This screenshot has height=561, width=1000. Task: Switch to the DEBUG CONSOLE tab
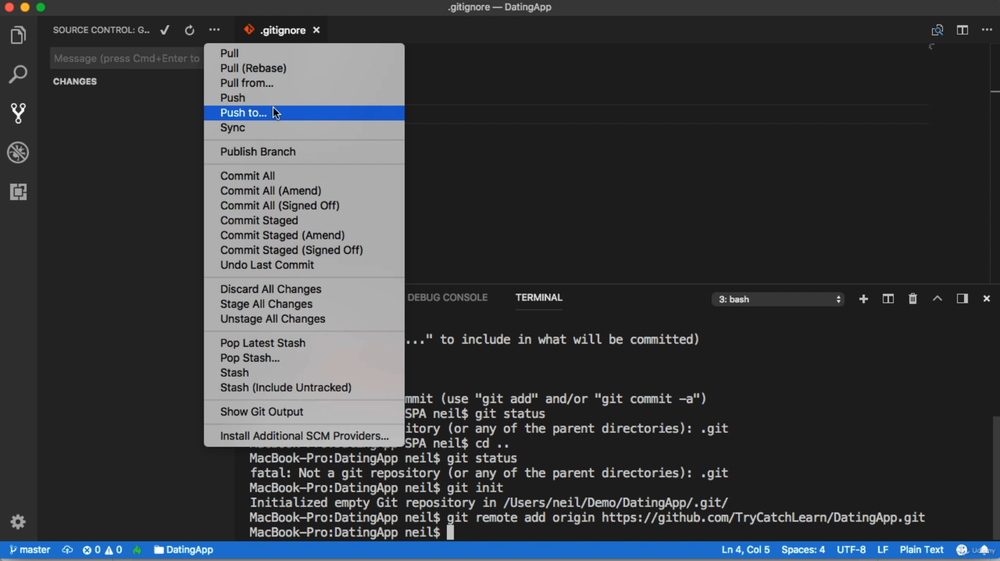coord(448,298)
